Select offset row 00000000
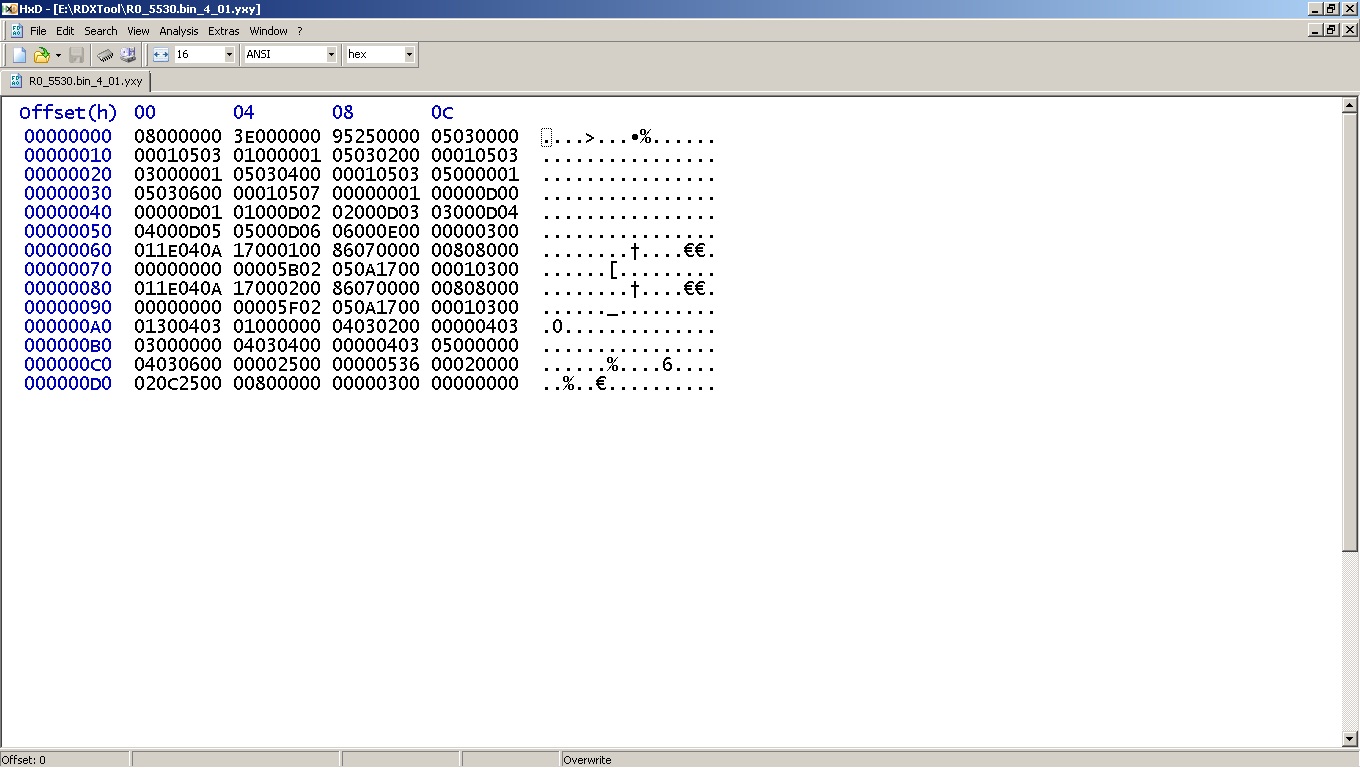 point(68,136)
